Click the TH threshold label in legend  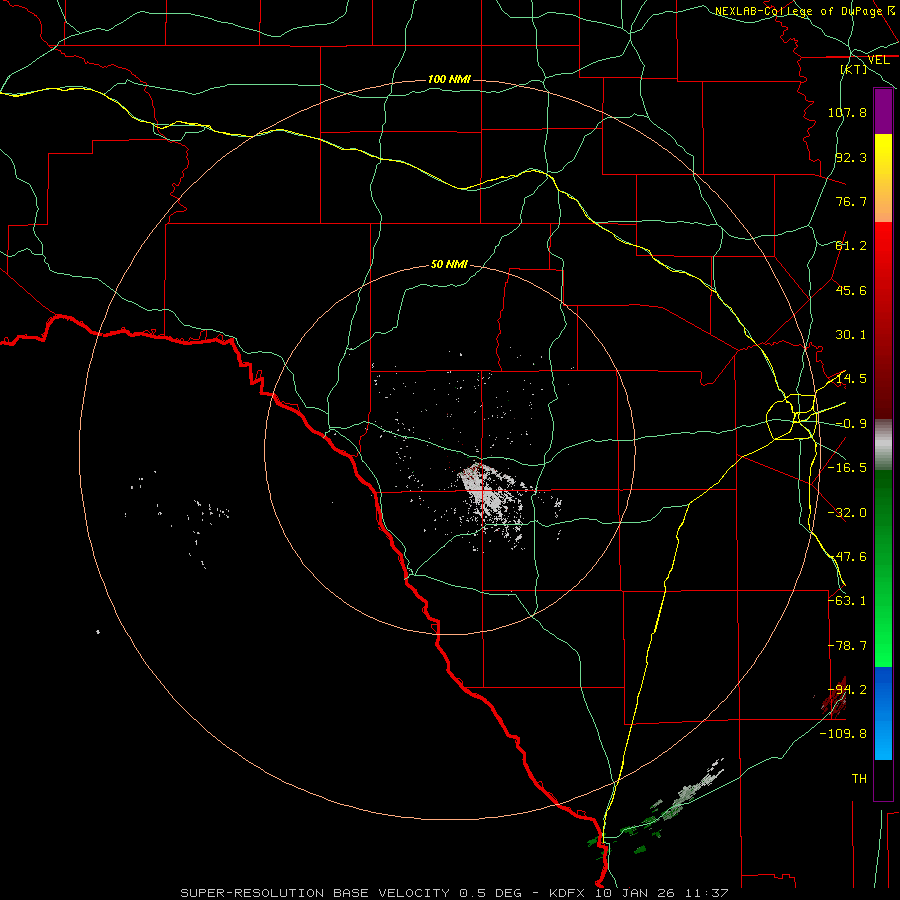pyautogui.click(x=859, y=779)
